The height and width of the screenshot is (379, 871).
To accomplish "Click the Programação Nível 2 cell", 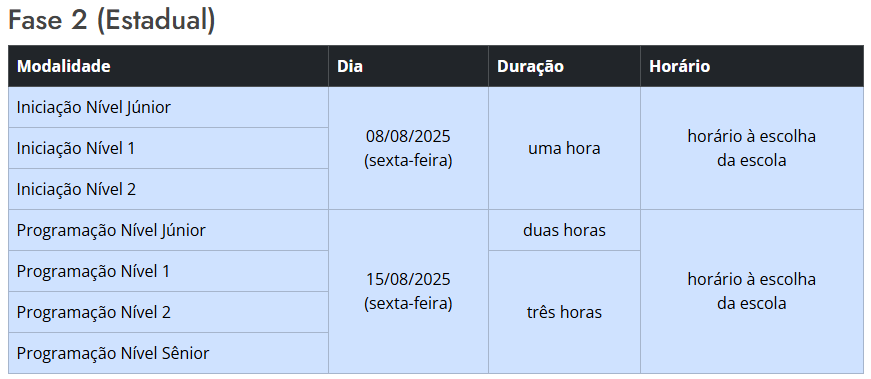I will (x=168, y=312).
